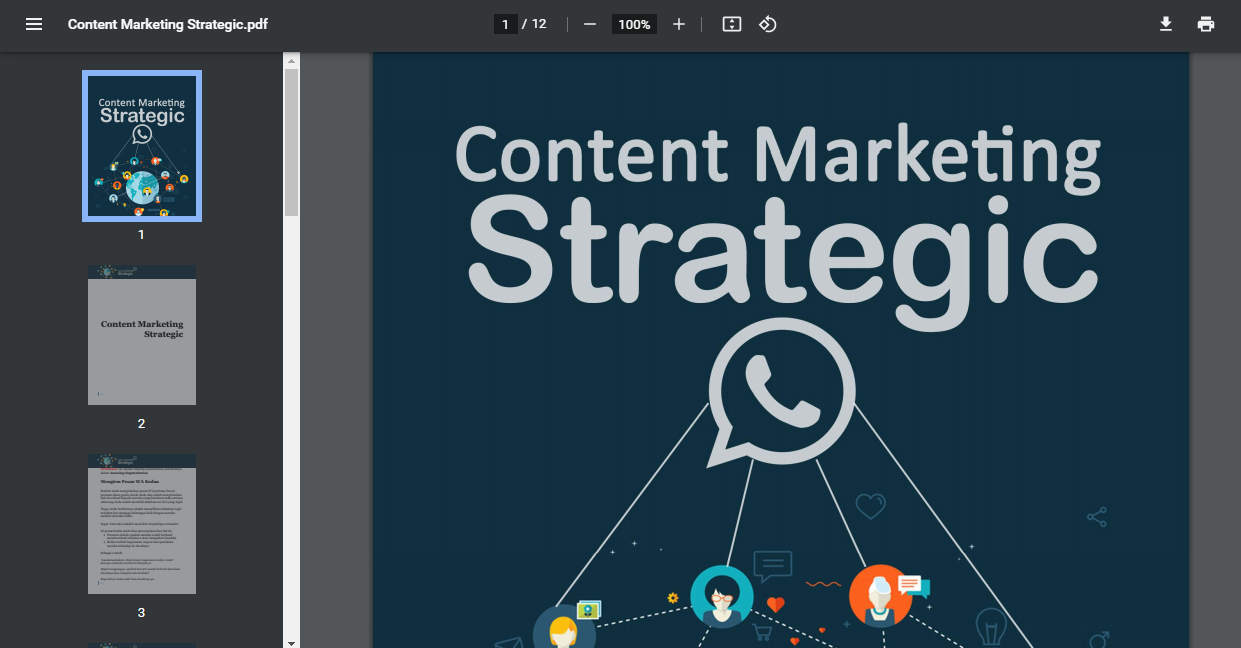Rotate the document counterclockwise
The width and height of the screenshot is (1241, 648).
tap(768, 24)
